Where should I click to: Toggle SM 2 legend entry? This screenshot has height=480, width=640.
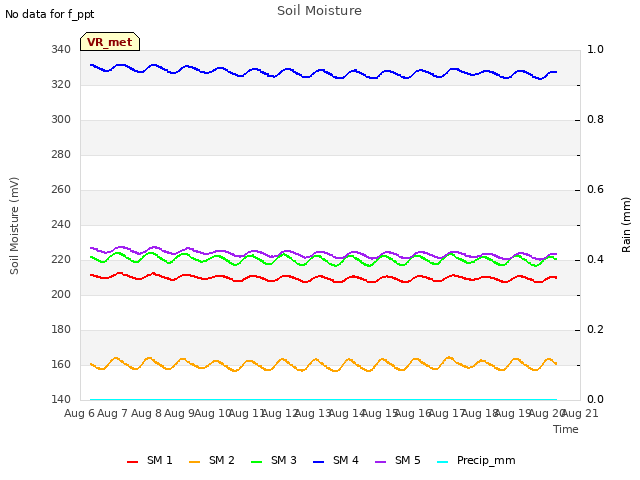[x=212, y=460]
